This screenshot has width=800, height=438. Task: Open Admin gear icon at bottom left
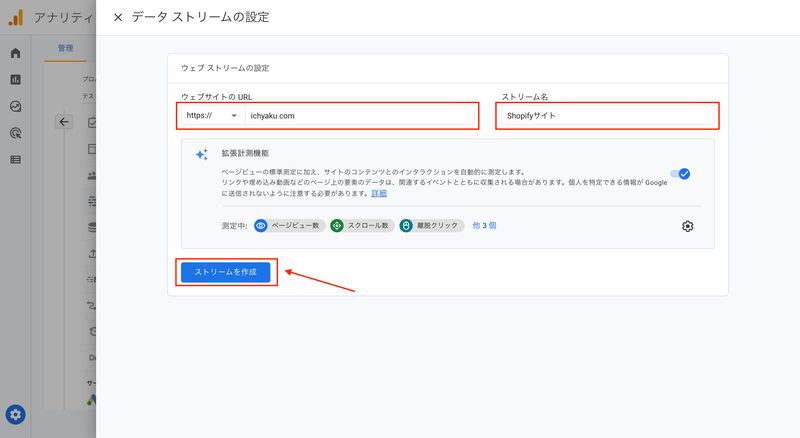pyautogui.click(x=15, y=415)
